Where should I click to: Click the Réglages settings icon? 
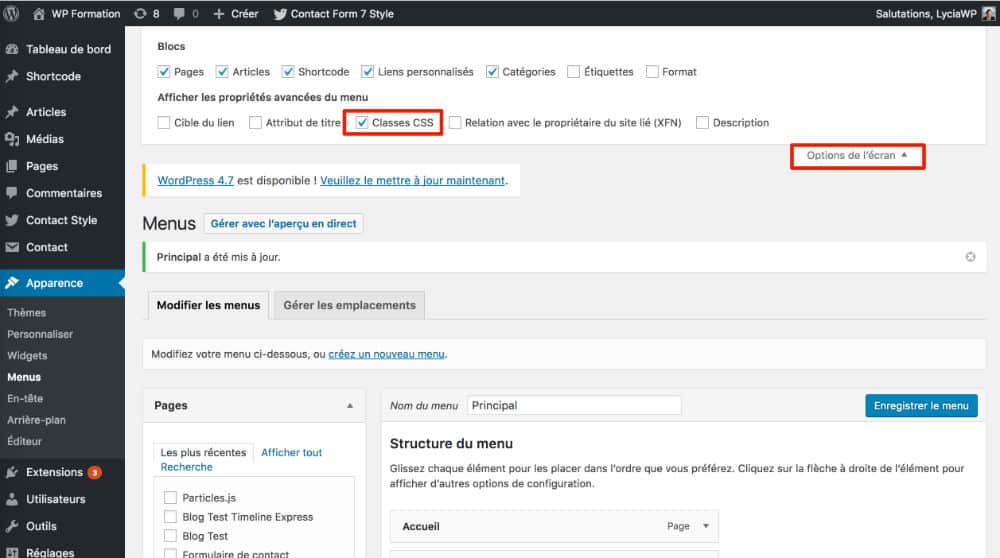pyautogui.click(x=12, y=552)
